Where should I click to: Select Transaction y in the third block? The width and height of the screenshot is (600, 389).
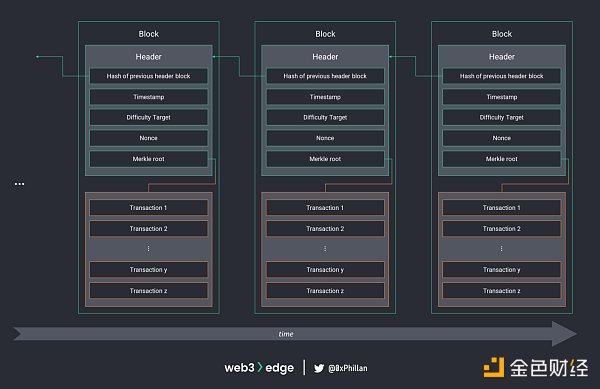point(502,270)
